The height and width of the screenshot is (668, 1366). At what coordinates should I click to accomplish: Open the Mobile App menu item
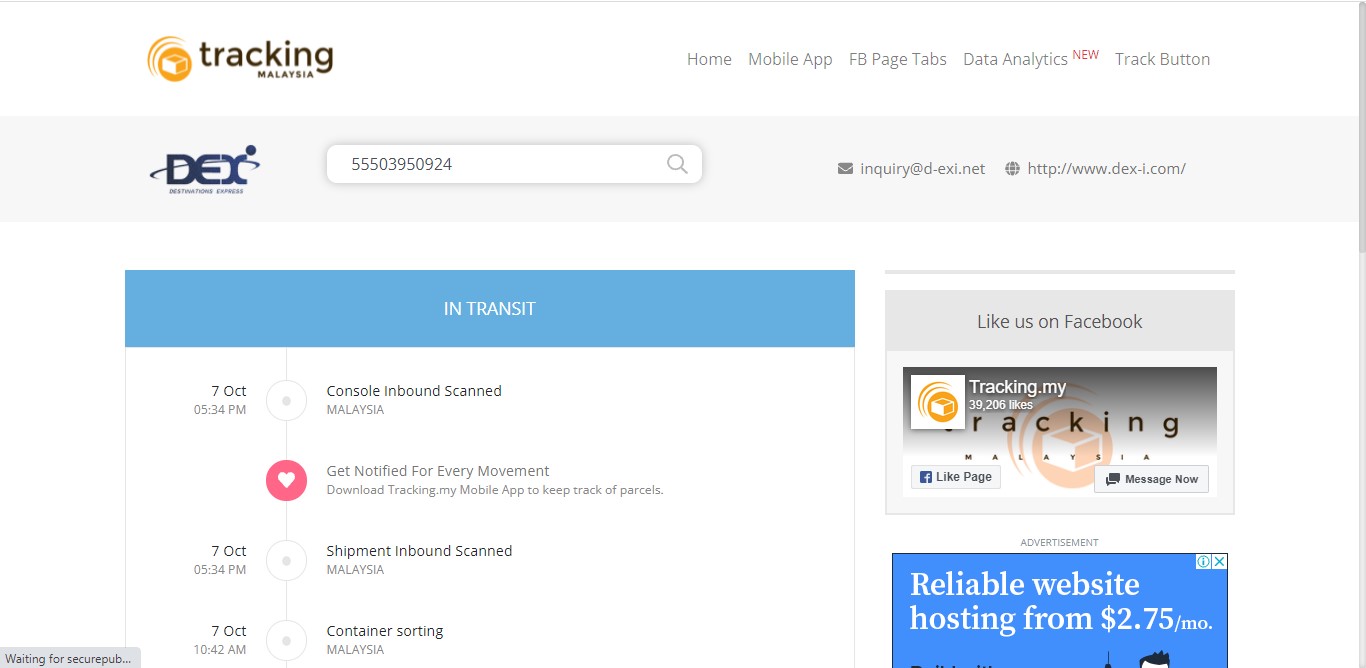pyautogui.click(x=790, y=59)
